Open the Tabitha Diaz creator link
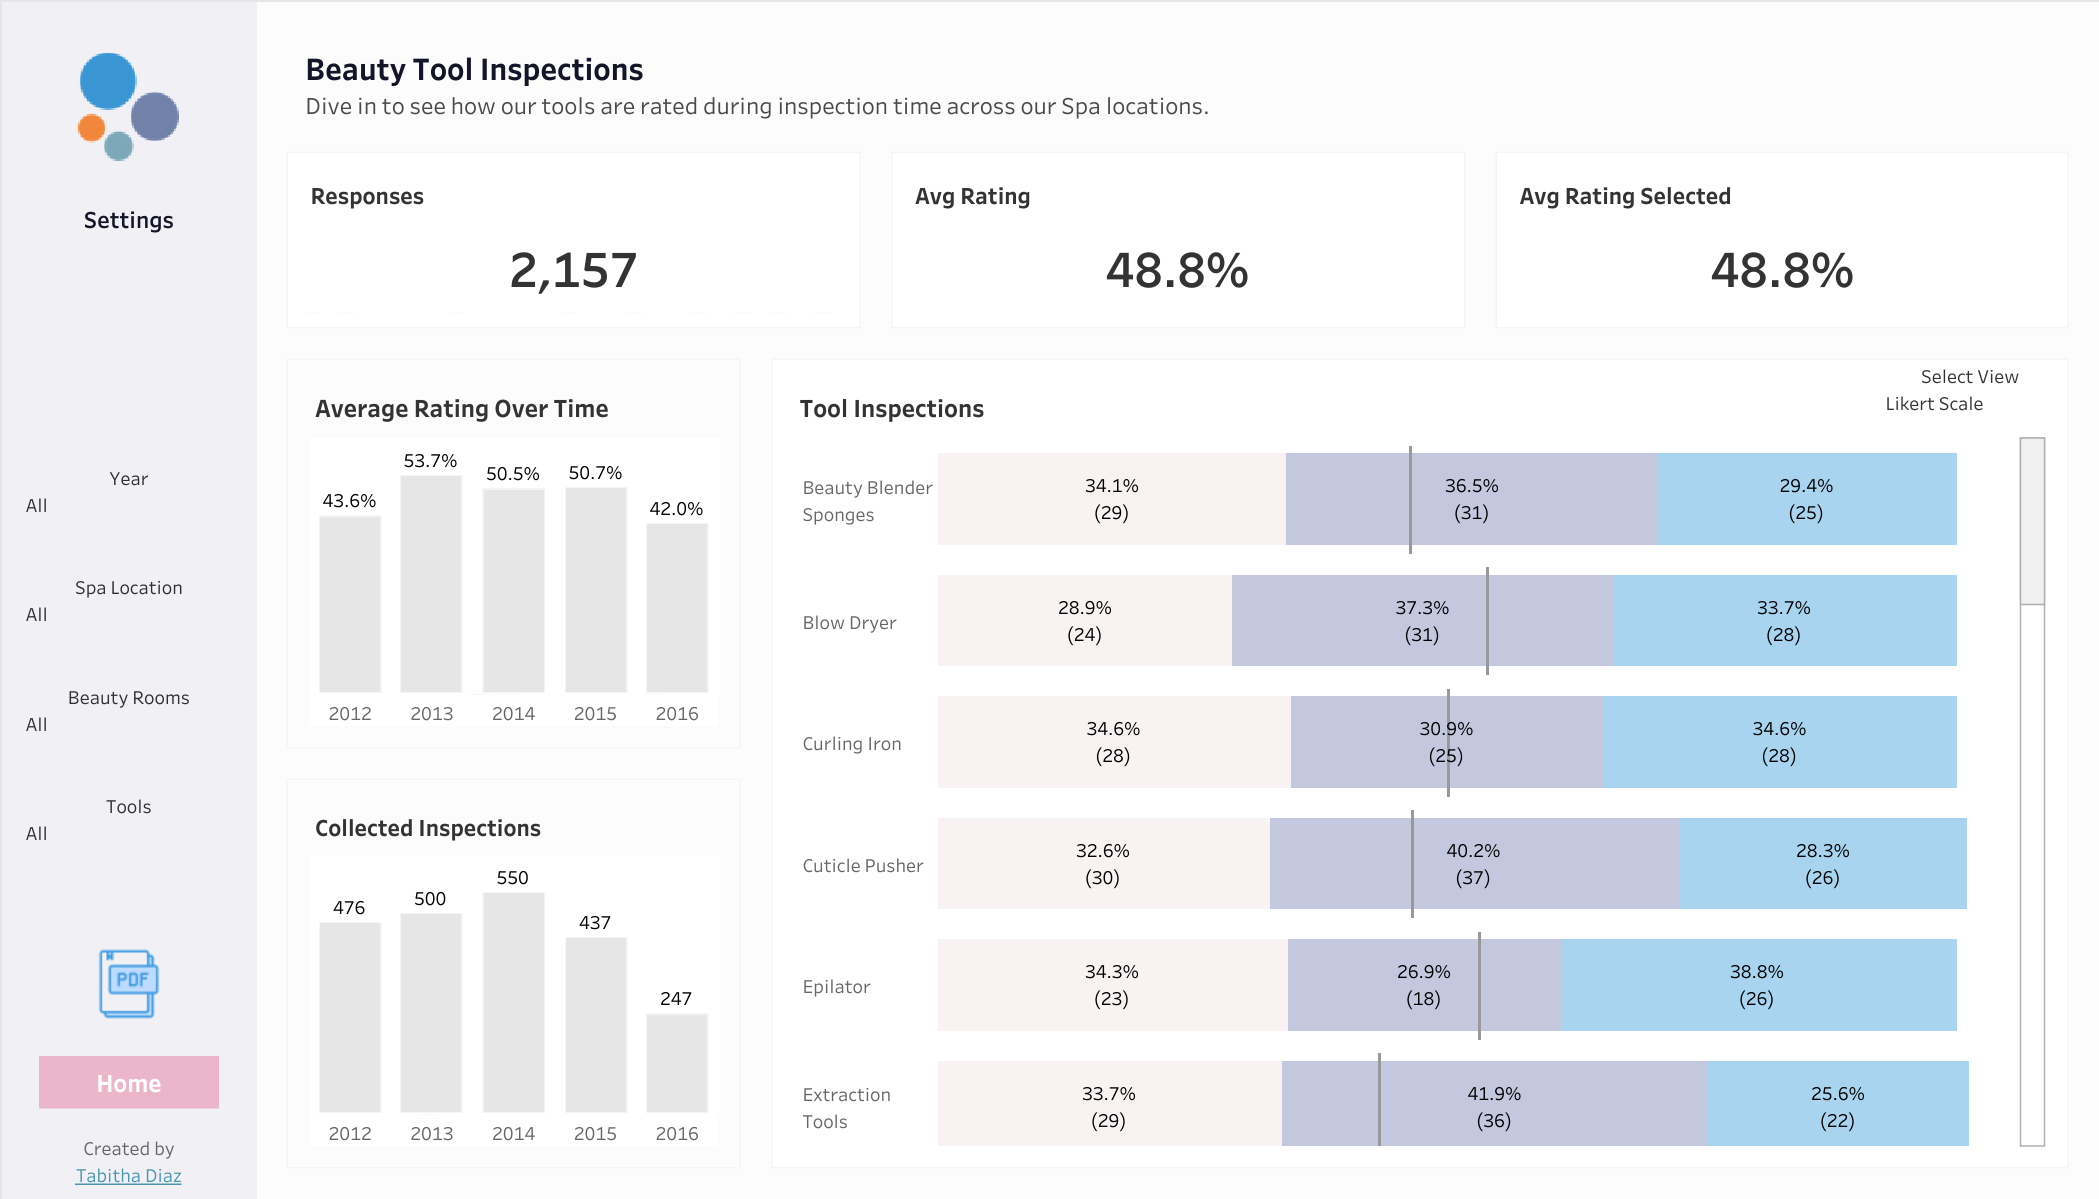This screenshot has width=2099, height=1199. tap(129, 1176)
